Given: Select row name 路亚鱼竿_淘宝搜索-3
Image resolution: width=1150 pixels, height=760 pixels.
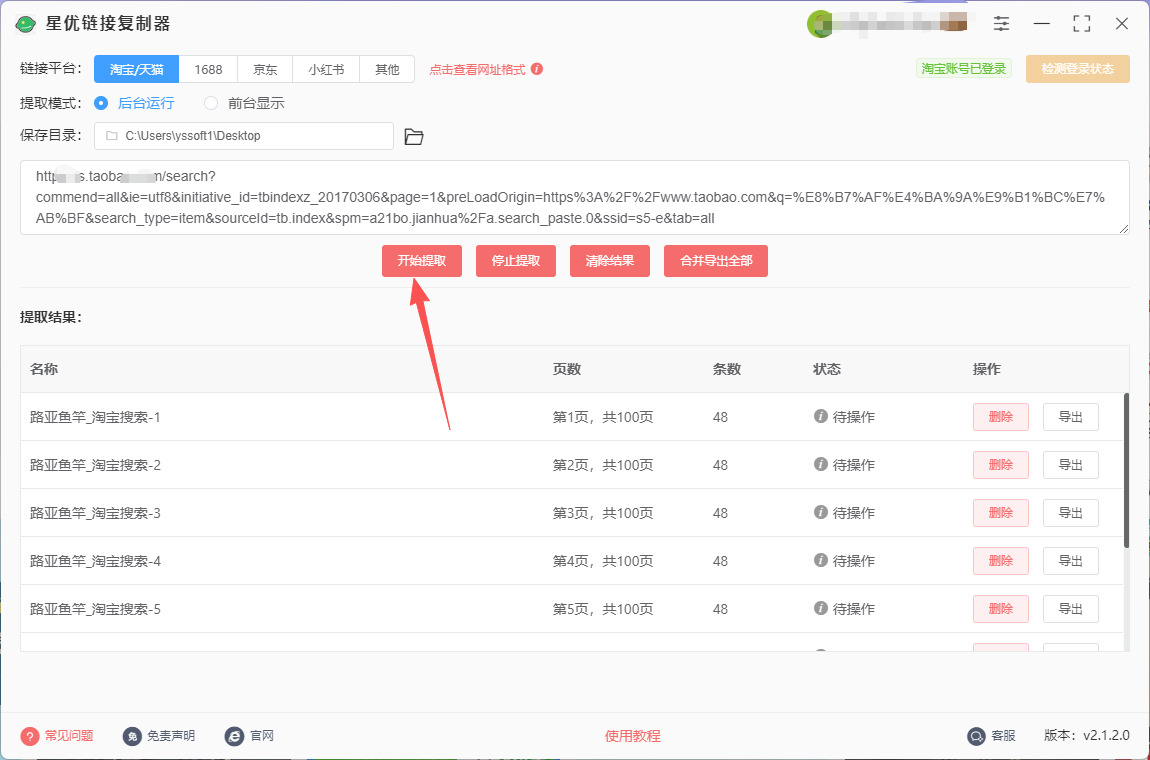Looking at the screenshot, I should [95, 514].
